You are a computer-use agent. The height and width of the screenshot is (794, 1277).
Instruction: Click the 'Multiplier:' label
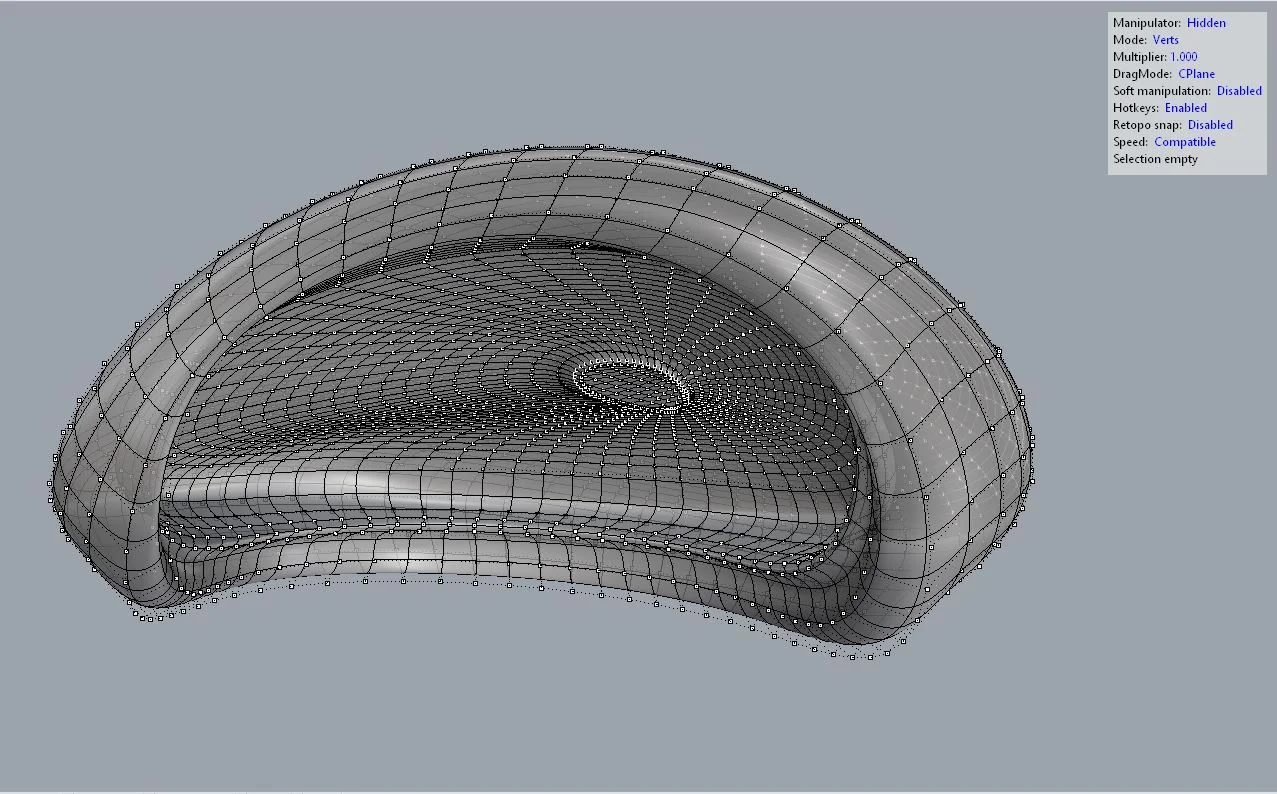[1140, 57]
